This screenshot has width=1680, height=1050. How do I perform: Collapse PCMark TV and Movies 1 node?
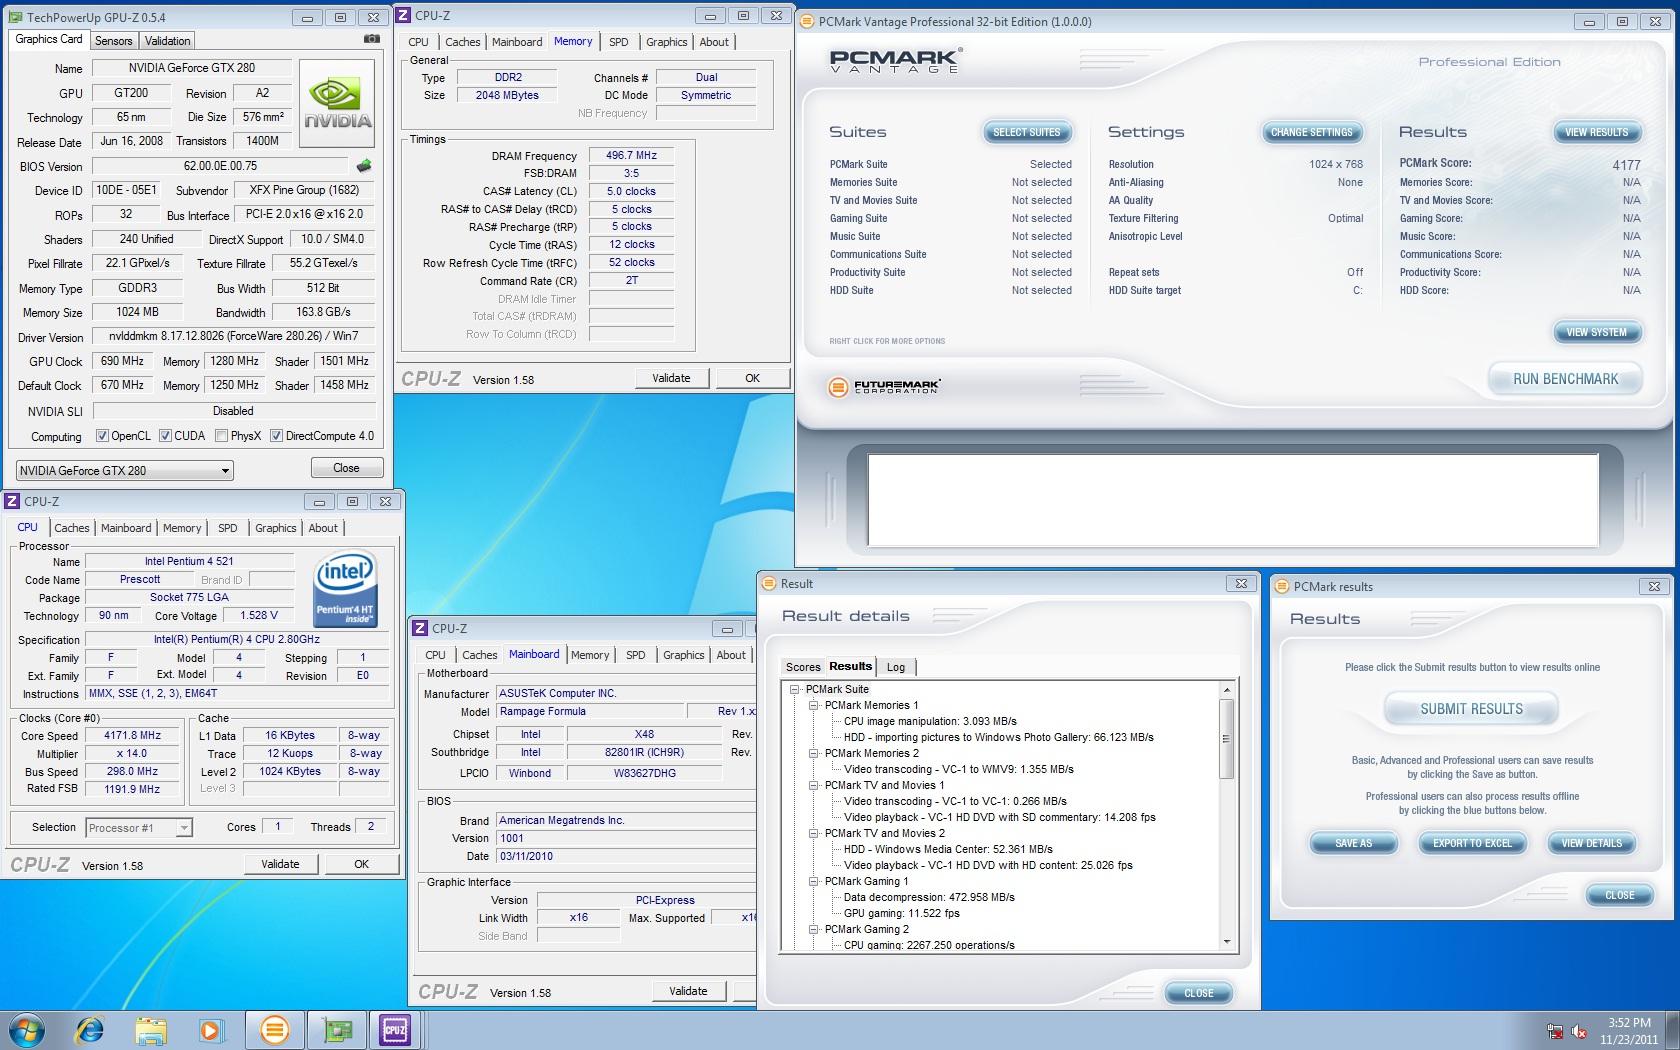(814, 785)
